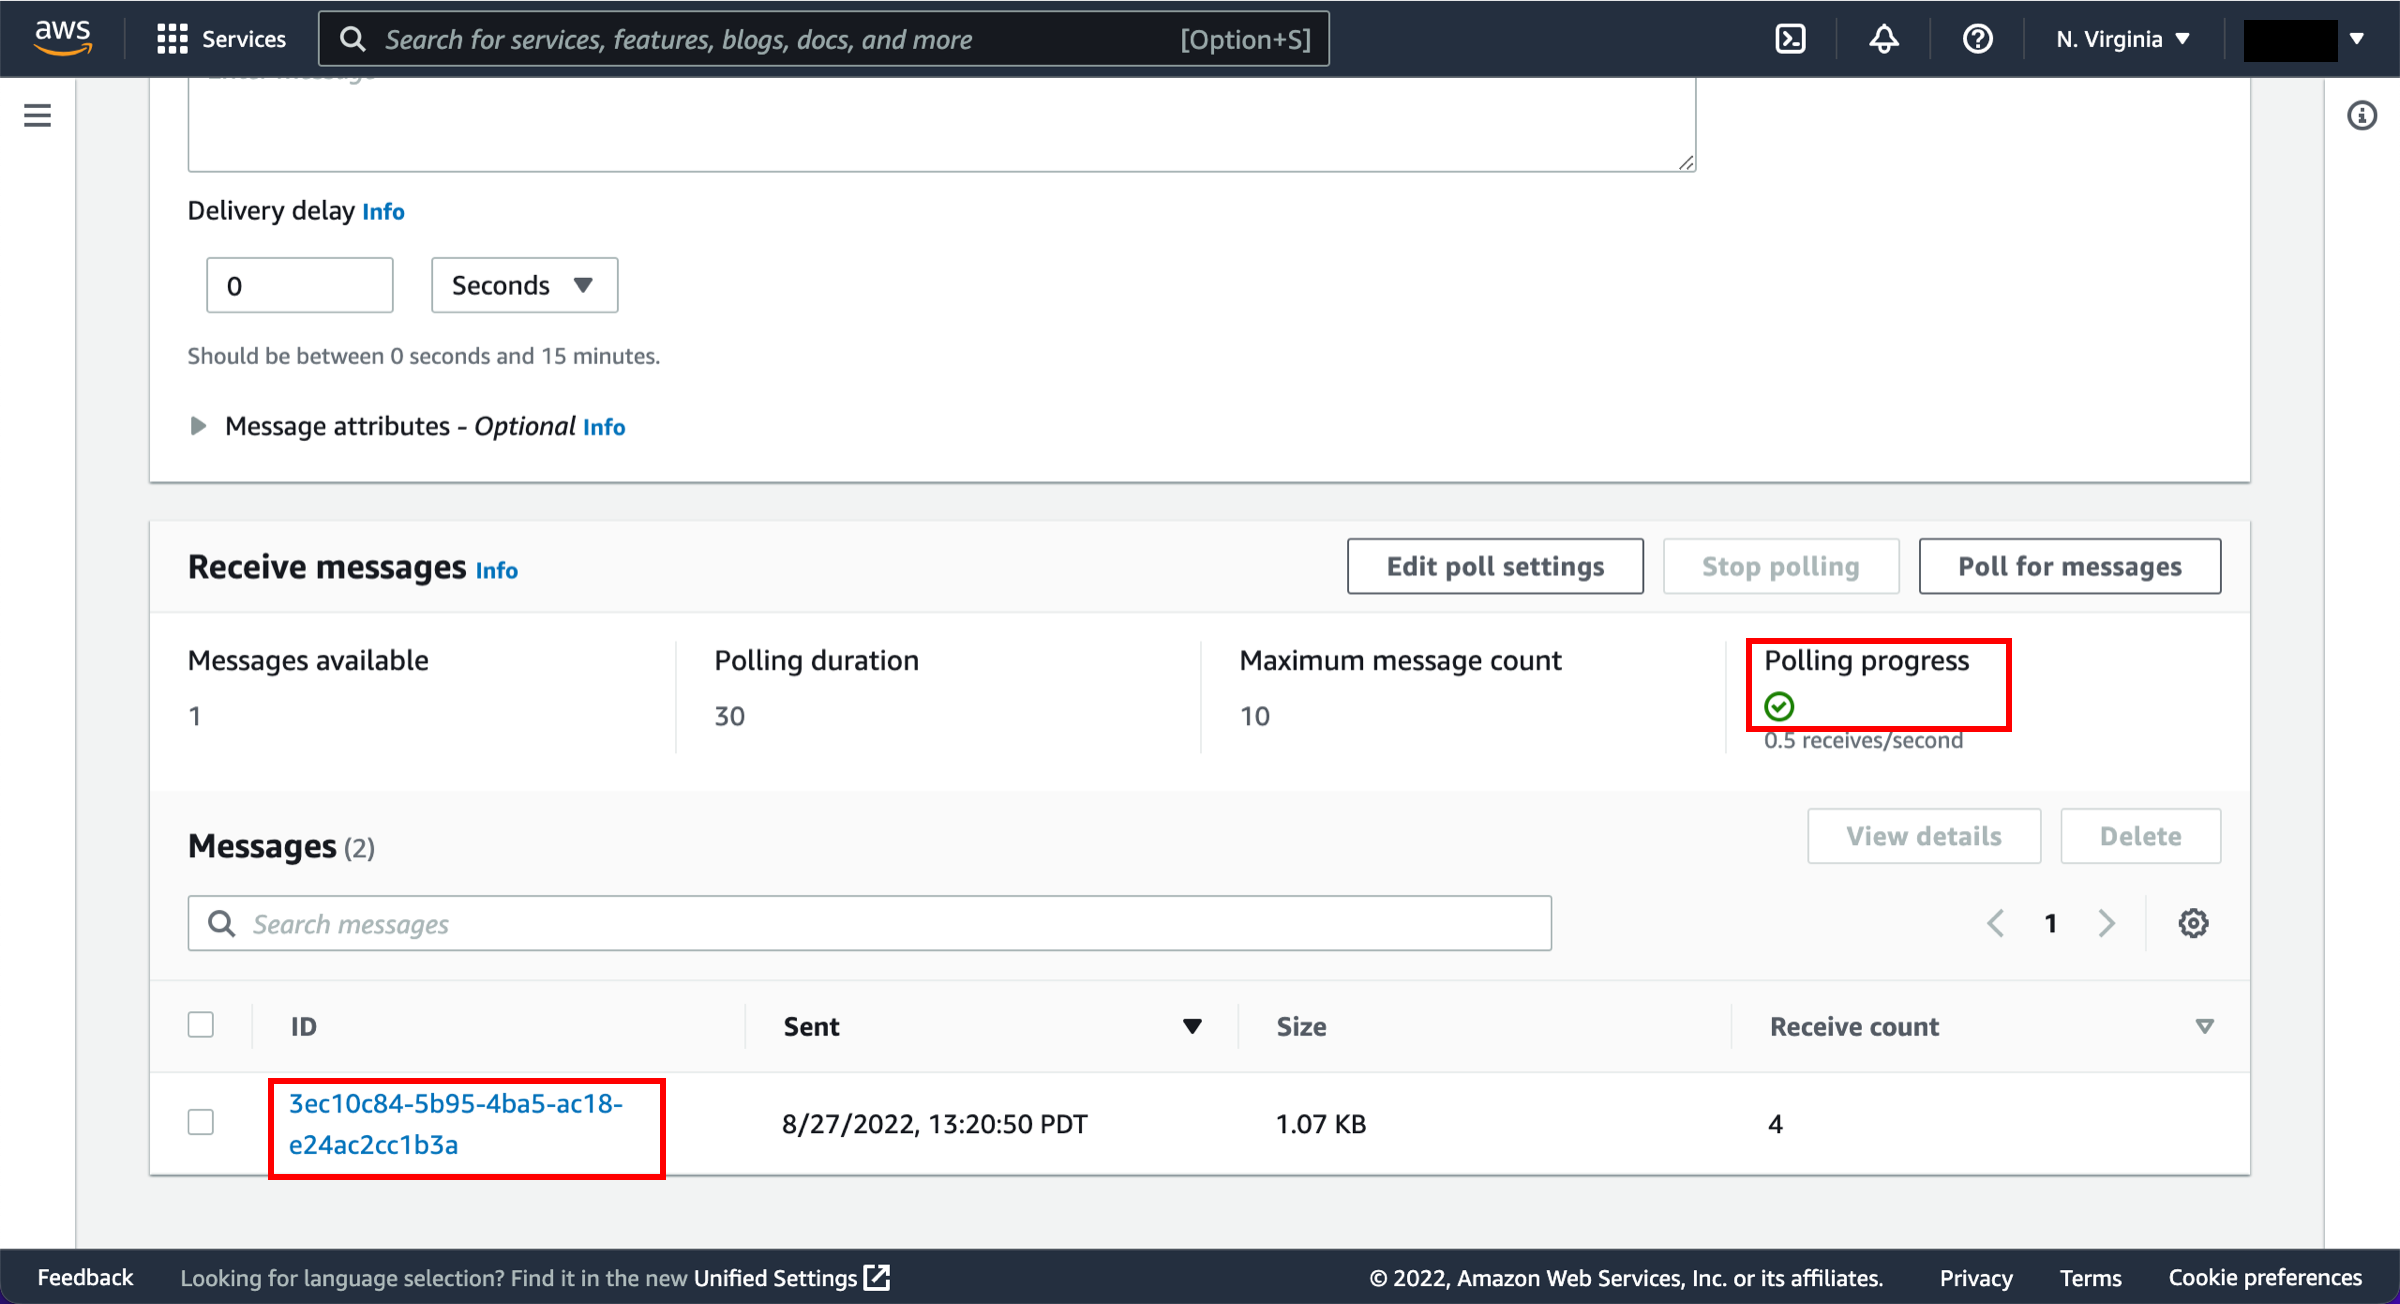Click the column settings gear icon
The height and width of the screenshot is (1304, 2400).
coord(2193,923)
